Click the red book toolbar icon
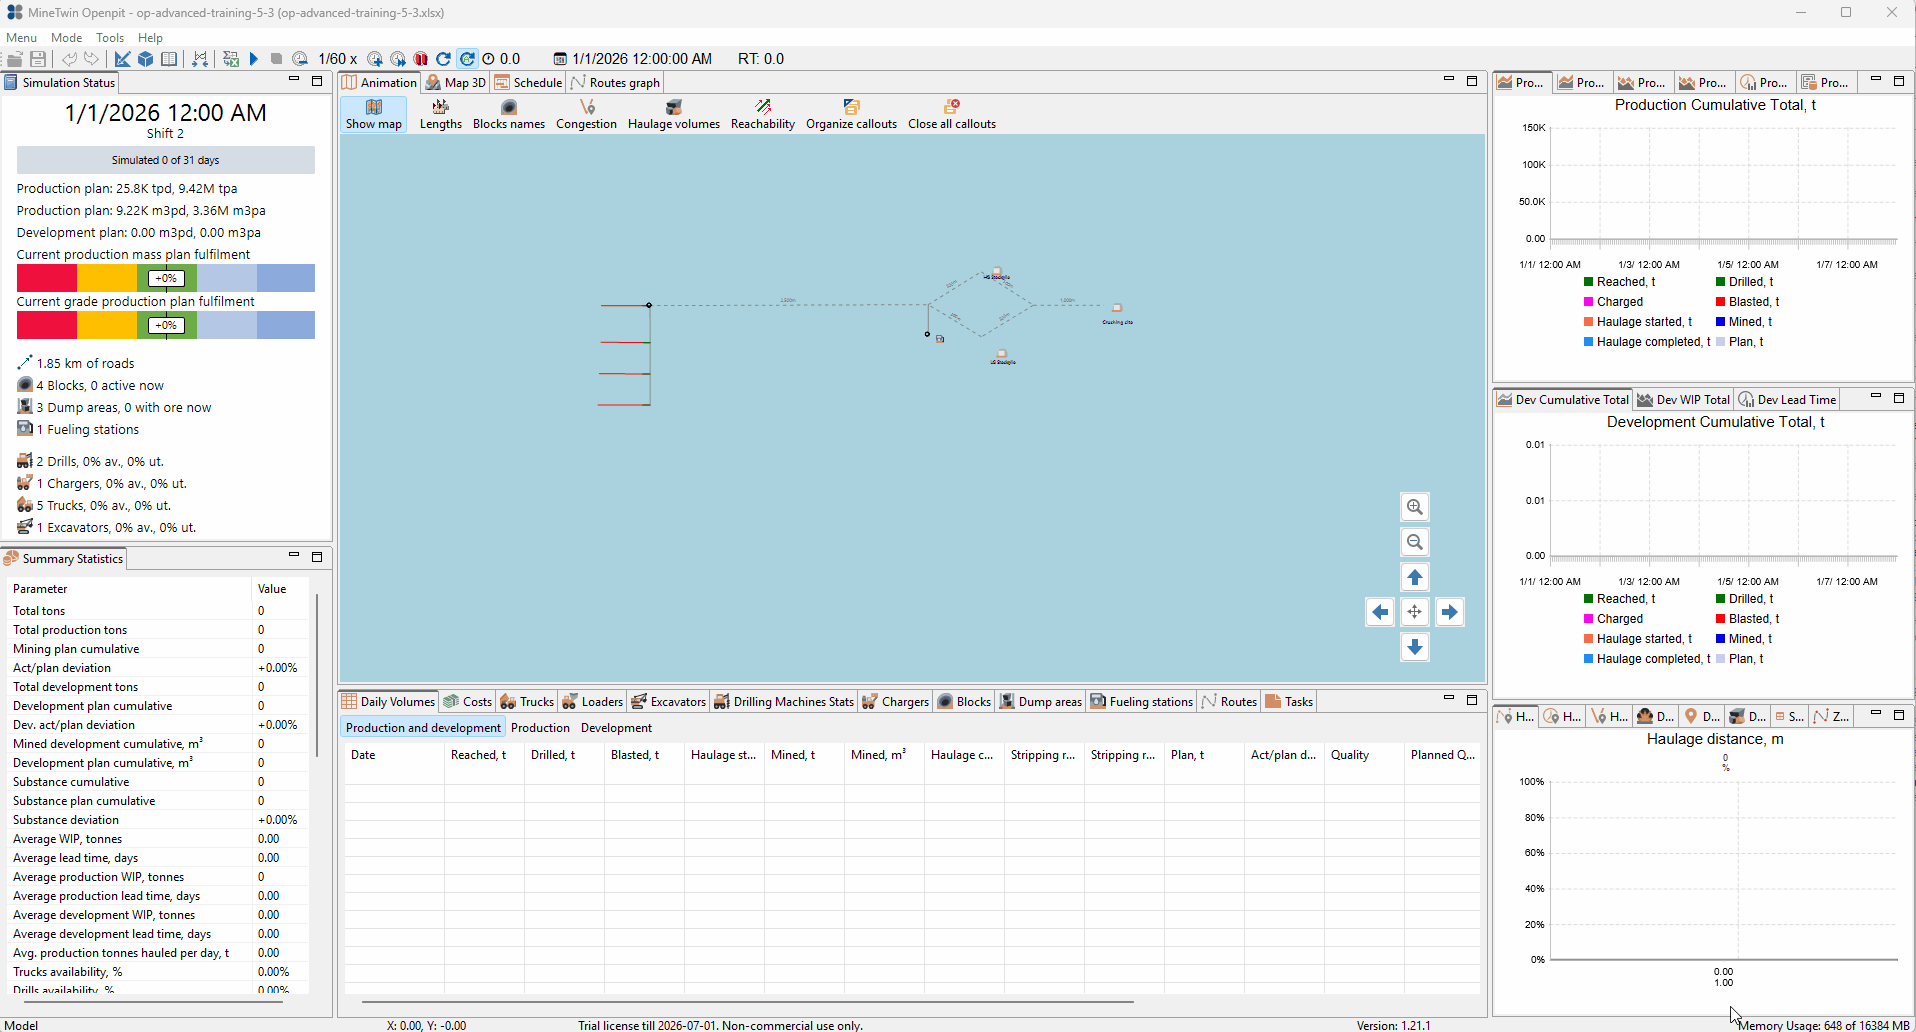The width and height of the screenshot is (1916, 1032). [421, 59]
